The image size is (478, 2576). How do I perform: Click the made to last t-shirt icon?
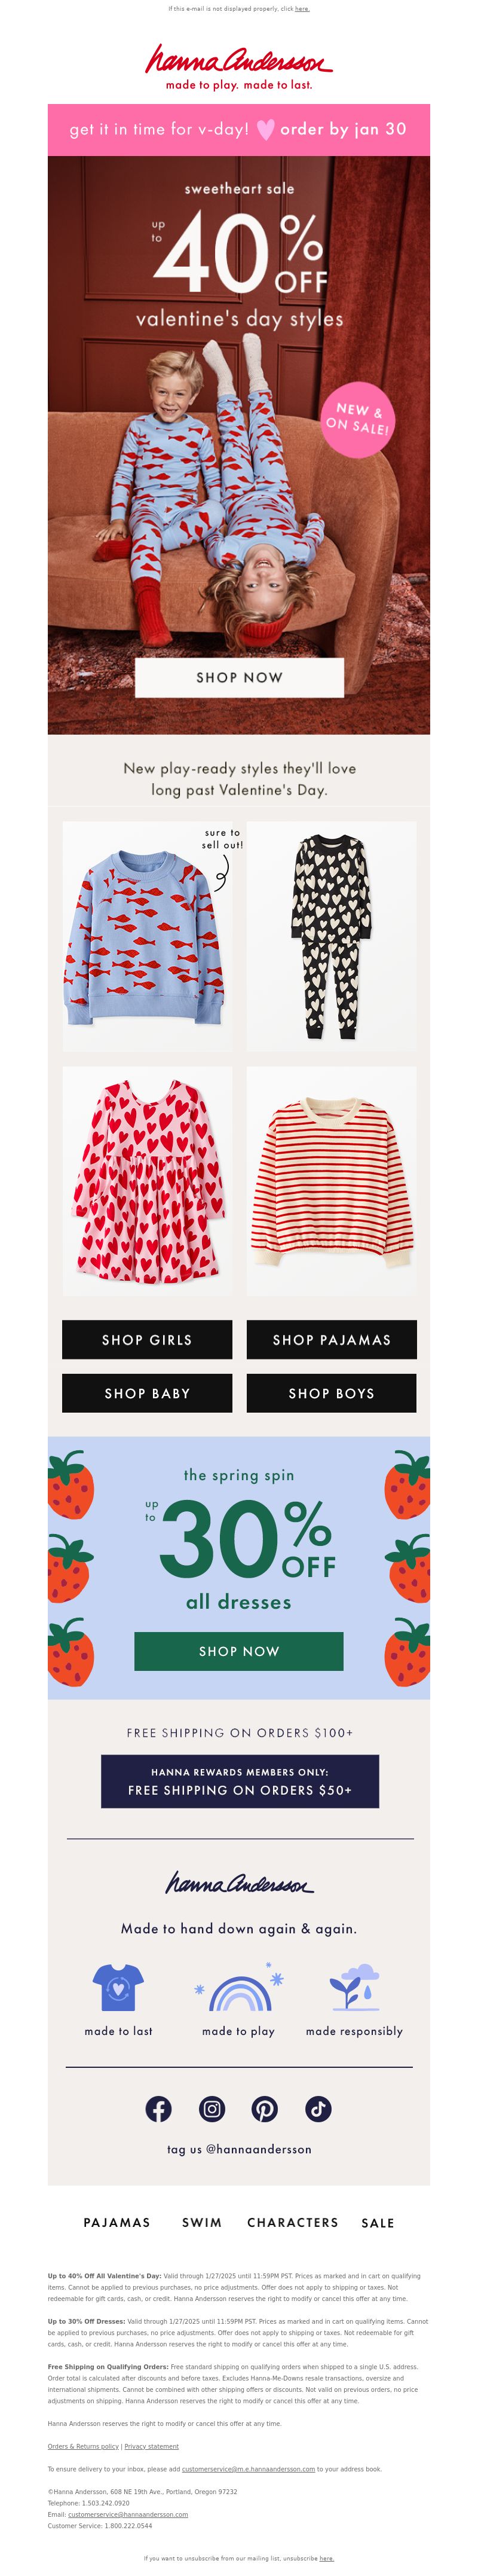click(x=118, y=1987)
